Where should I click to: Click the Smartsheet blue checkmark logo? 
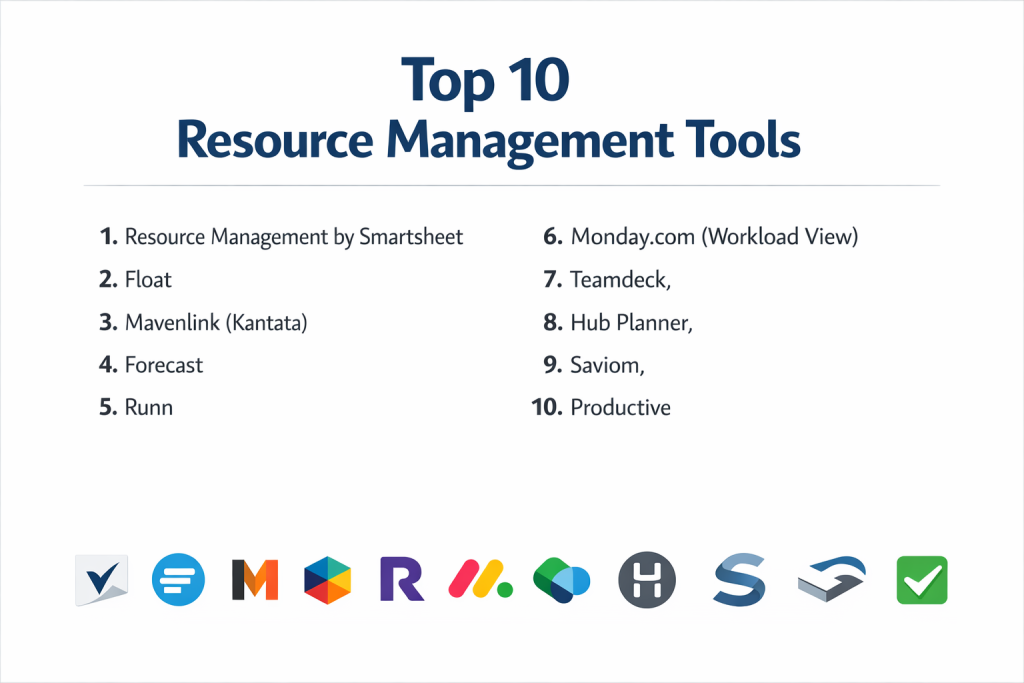point(102,580)
